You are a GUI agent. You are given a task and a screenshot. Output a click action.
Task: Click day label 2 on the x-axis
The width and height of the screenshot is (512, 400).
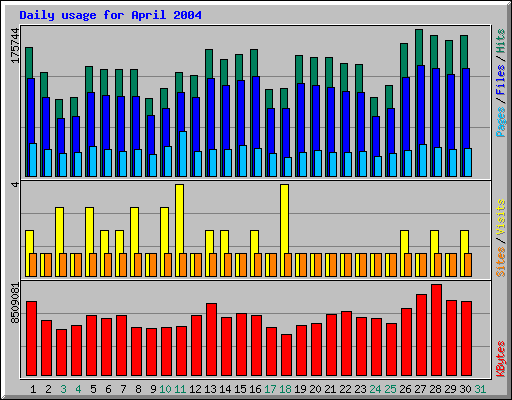pyautogui.click(x=48, y=389)
